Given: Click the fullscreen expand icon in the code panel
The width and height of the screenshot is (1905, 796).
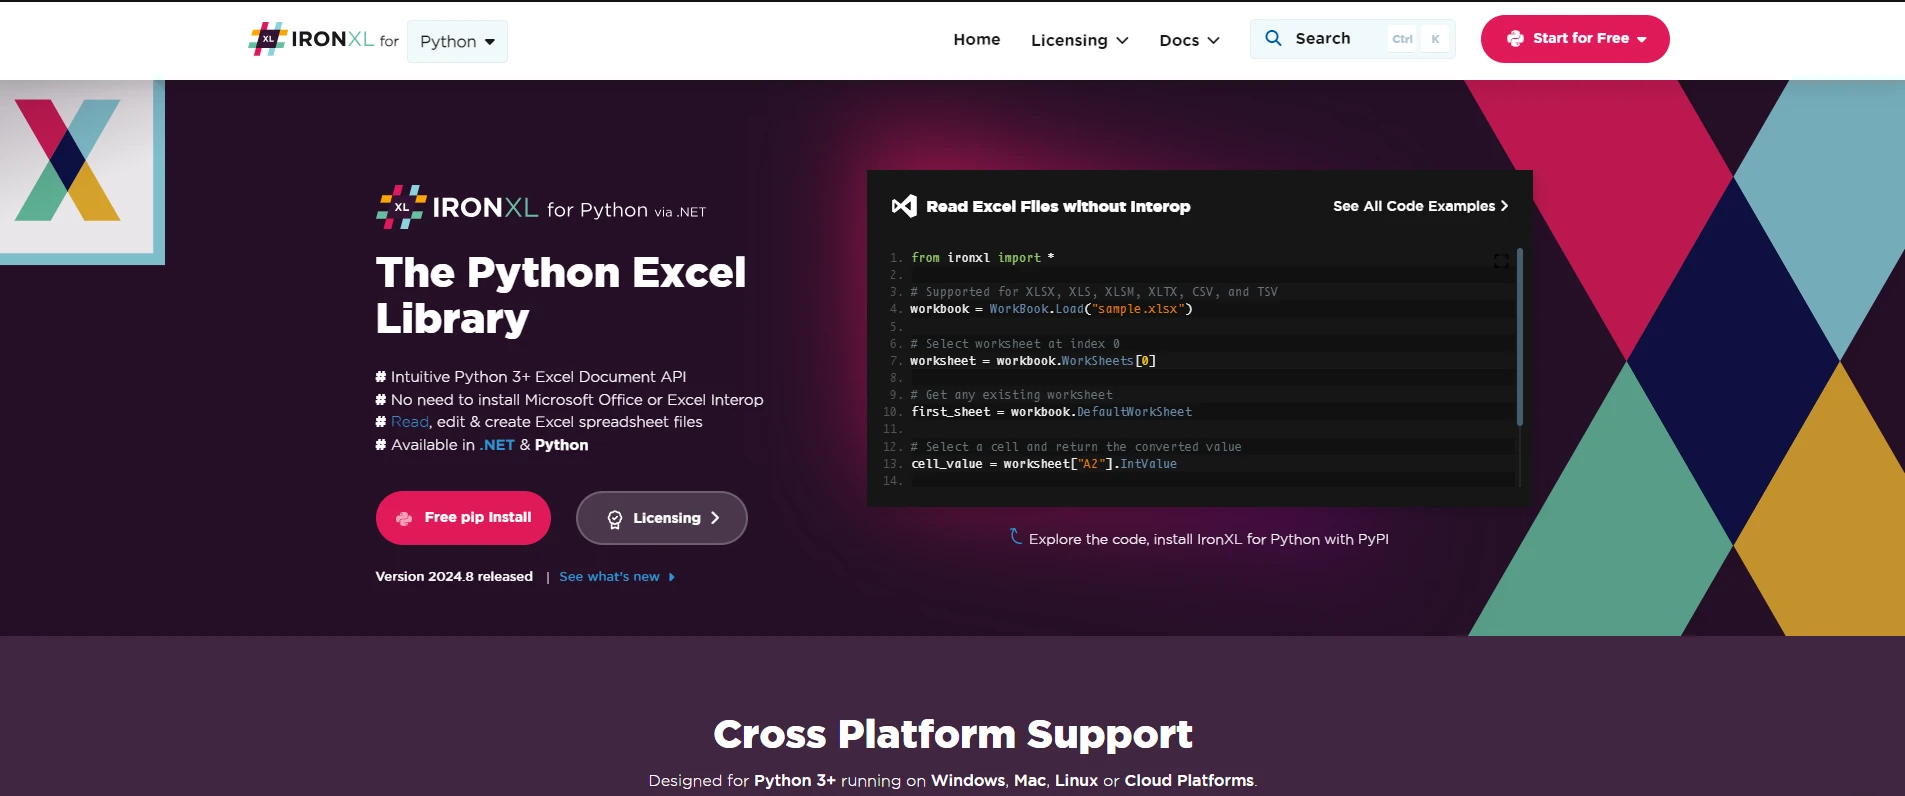Looking at the screenshot, I should tap(1500, 261).
